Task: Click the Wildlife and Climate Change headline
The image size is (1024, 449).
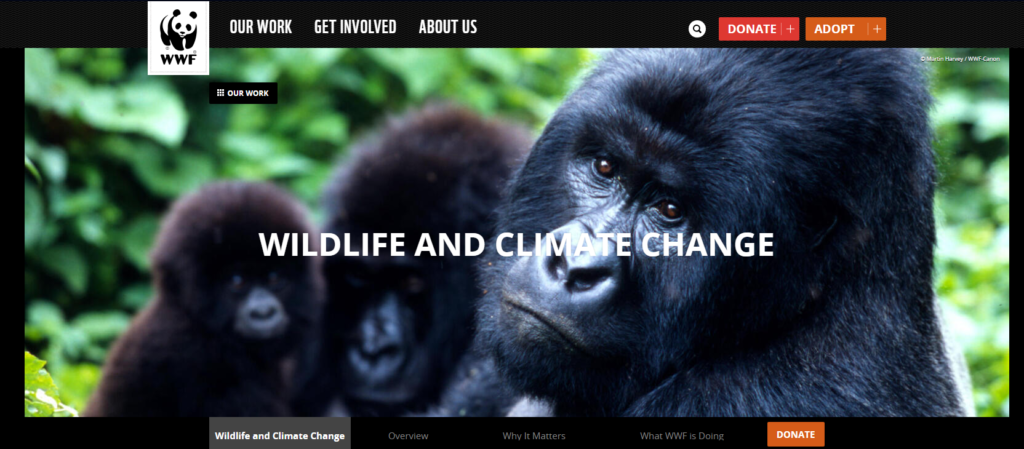Action: pos(516,245)
